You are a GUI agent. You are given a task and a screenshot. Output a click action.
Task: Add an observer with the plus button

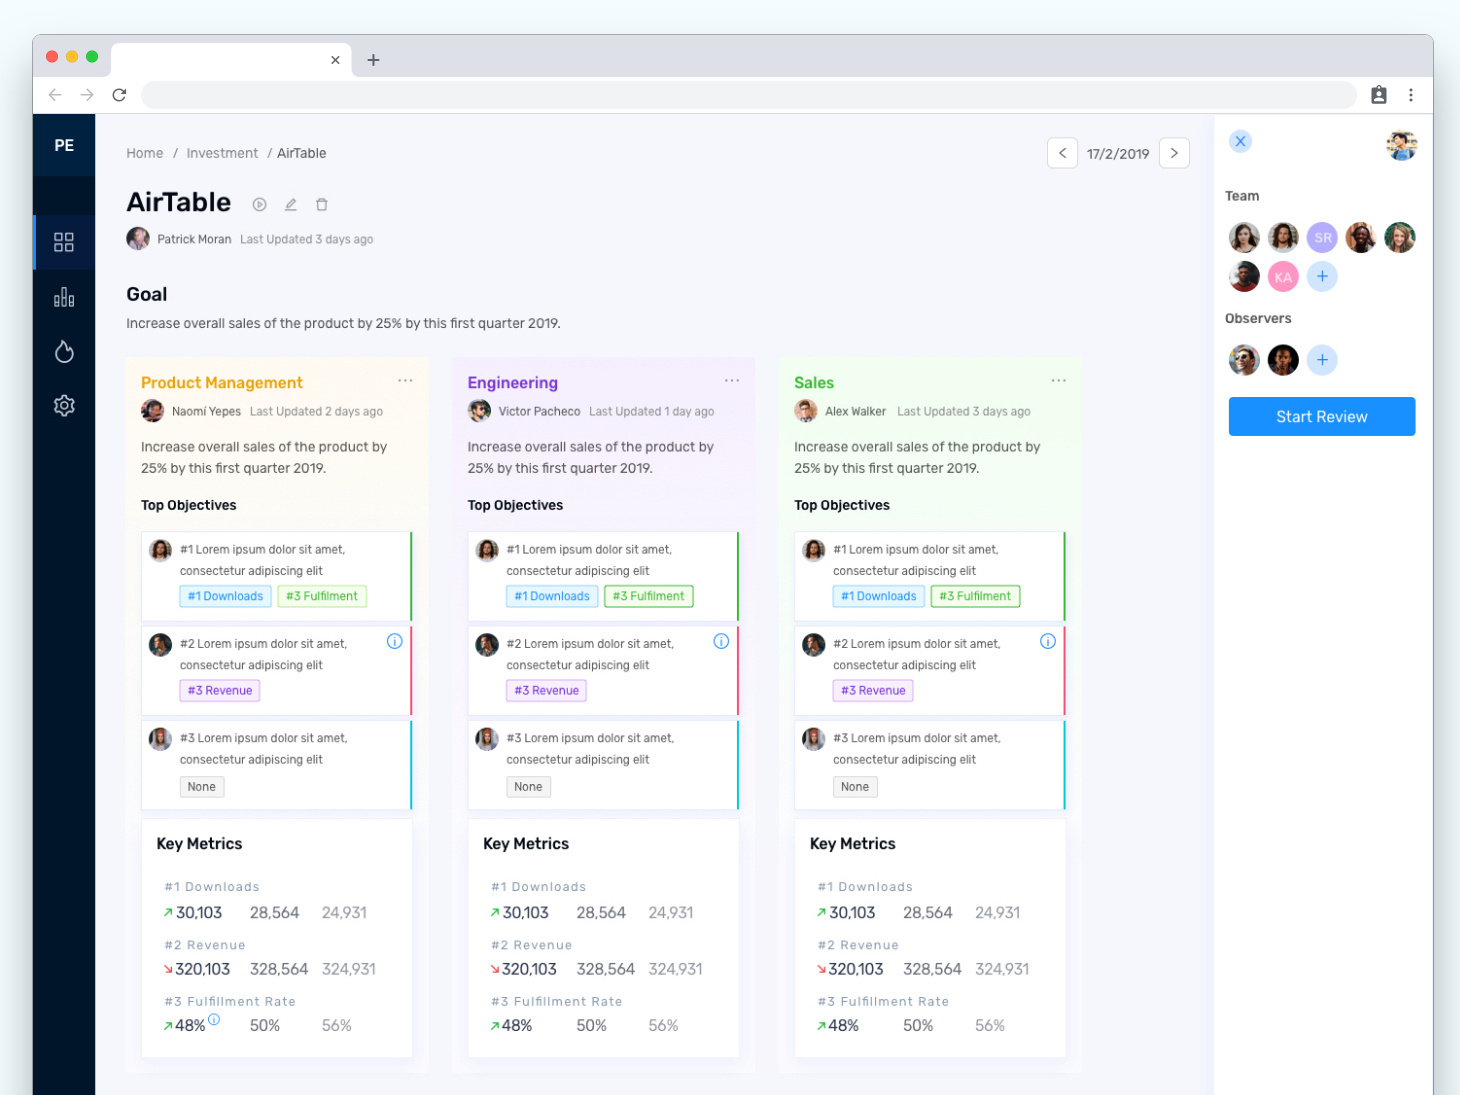coord(1322,360)
